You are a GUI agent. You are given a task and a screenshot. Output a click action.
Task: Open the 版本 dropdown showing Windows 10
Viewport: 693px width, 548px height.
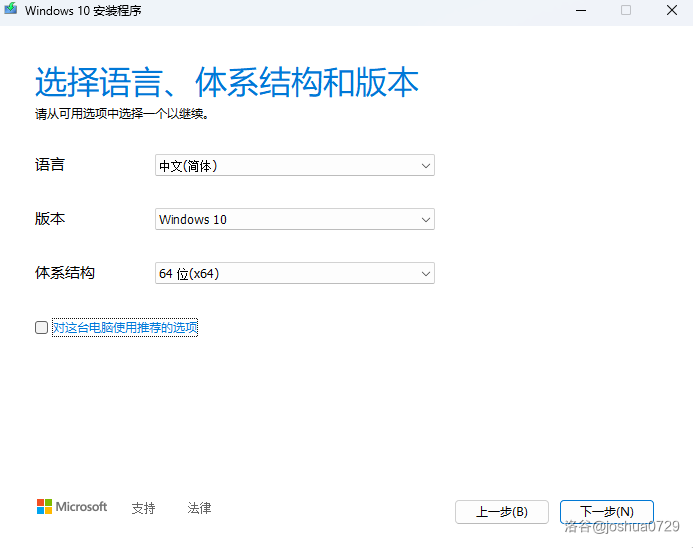tap(295, 219)
